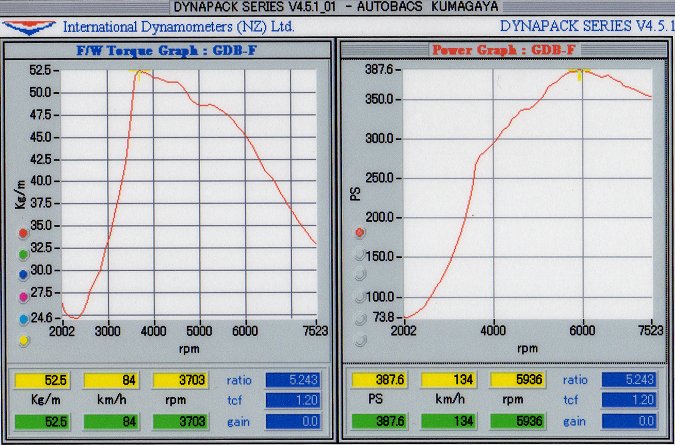This screenshot has width=675, height=445.
Task: Click the 'rpm' axis caption under the power graph
Action: pyautogui.click(x=527, y=349)
